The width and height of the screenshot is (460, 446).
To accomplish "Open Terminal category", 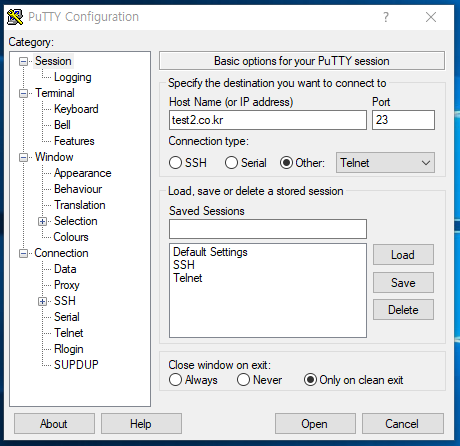I will point(55,93).
